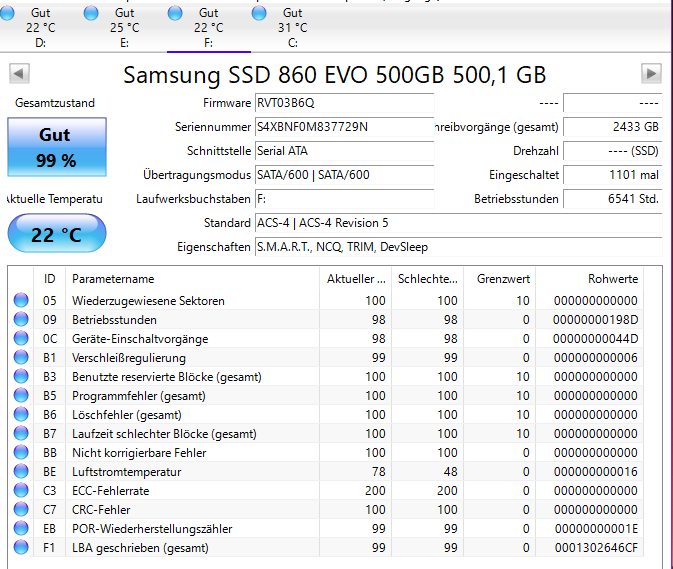Viewport: 673px width, 569px height.
Task: Click status icon of POR-Wiederherstellungszähler row
Action: tap(21, 529)
